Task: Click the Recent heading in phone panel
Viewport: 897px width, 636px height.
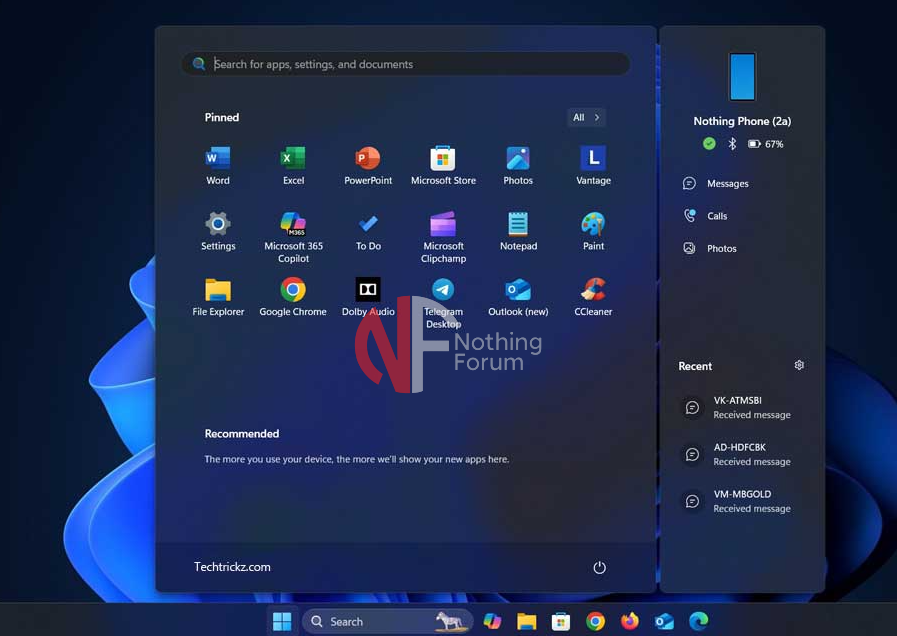Action: [695, 366]
